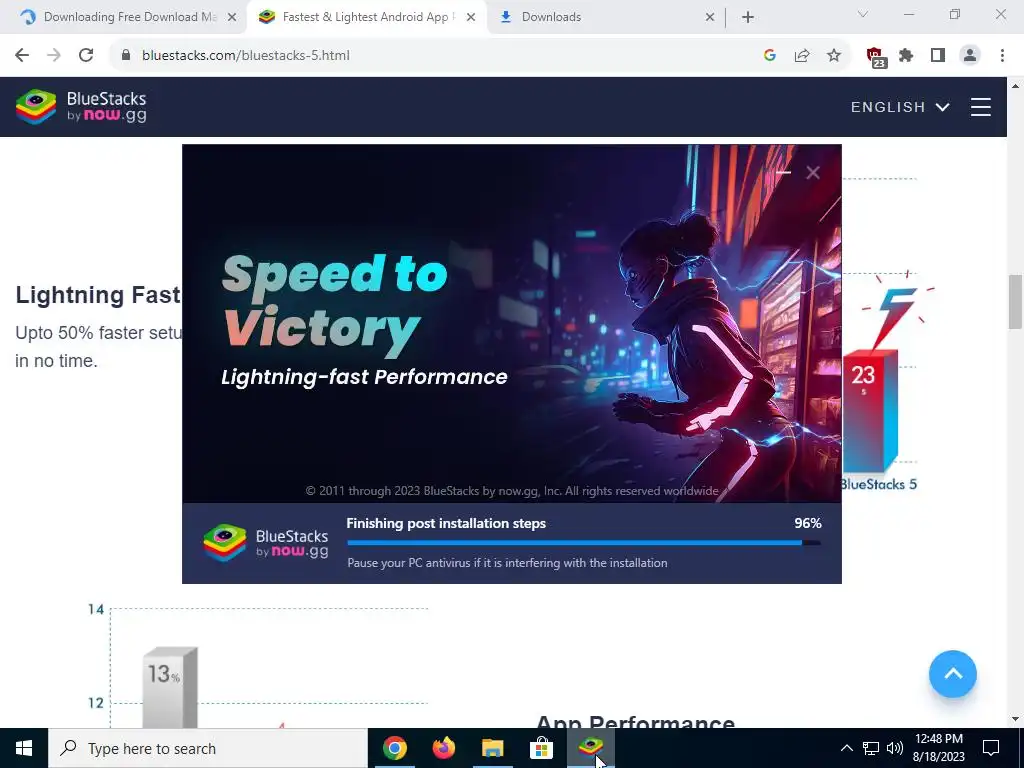
Task: Open the uBlock extension showing 23
Action: click(876, 57)
